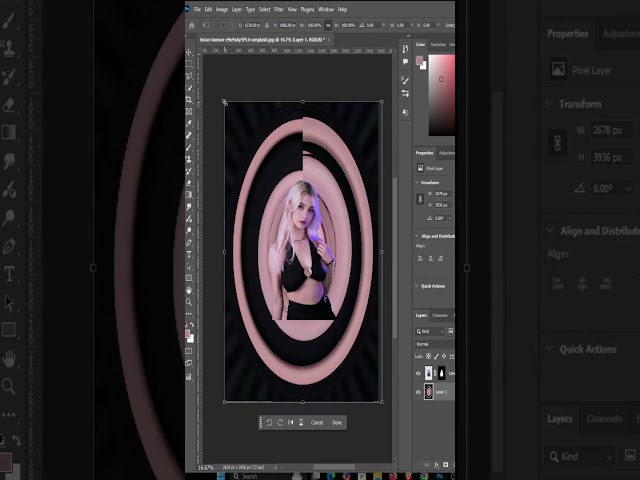The height and width of the screenshot is (480, 640).
Task: Select the Hand tool
Action: pos(189,290)
